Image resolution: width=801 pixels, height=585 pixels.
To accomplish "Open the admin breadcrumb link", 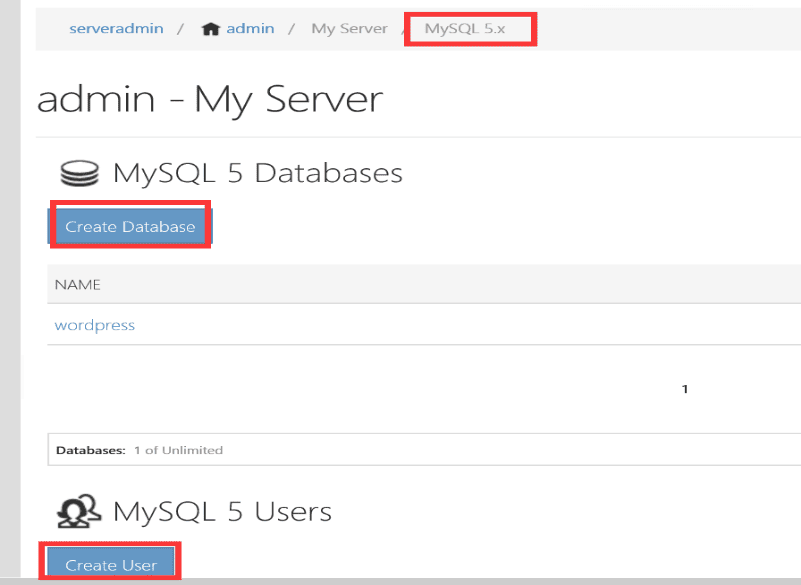I will click(x=248, y=28).
